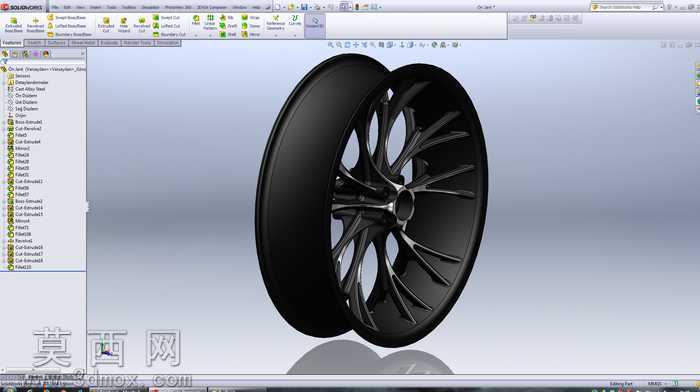700x392 pixels.
Task: Switch to the Sheet Metal tab
Action: coord(83,43)
